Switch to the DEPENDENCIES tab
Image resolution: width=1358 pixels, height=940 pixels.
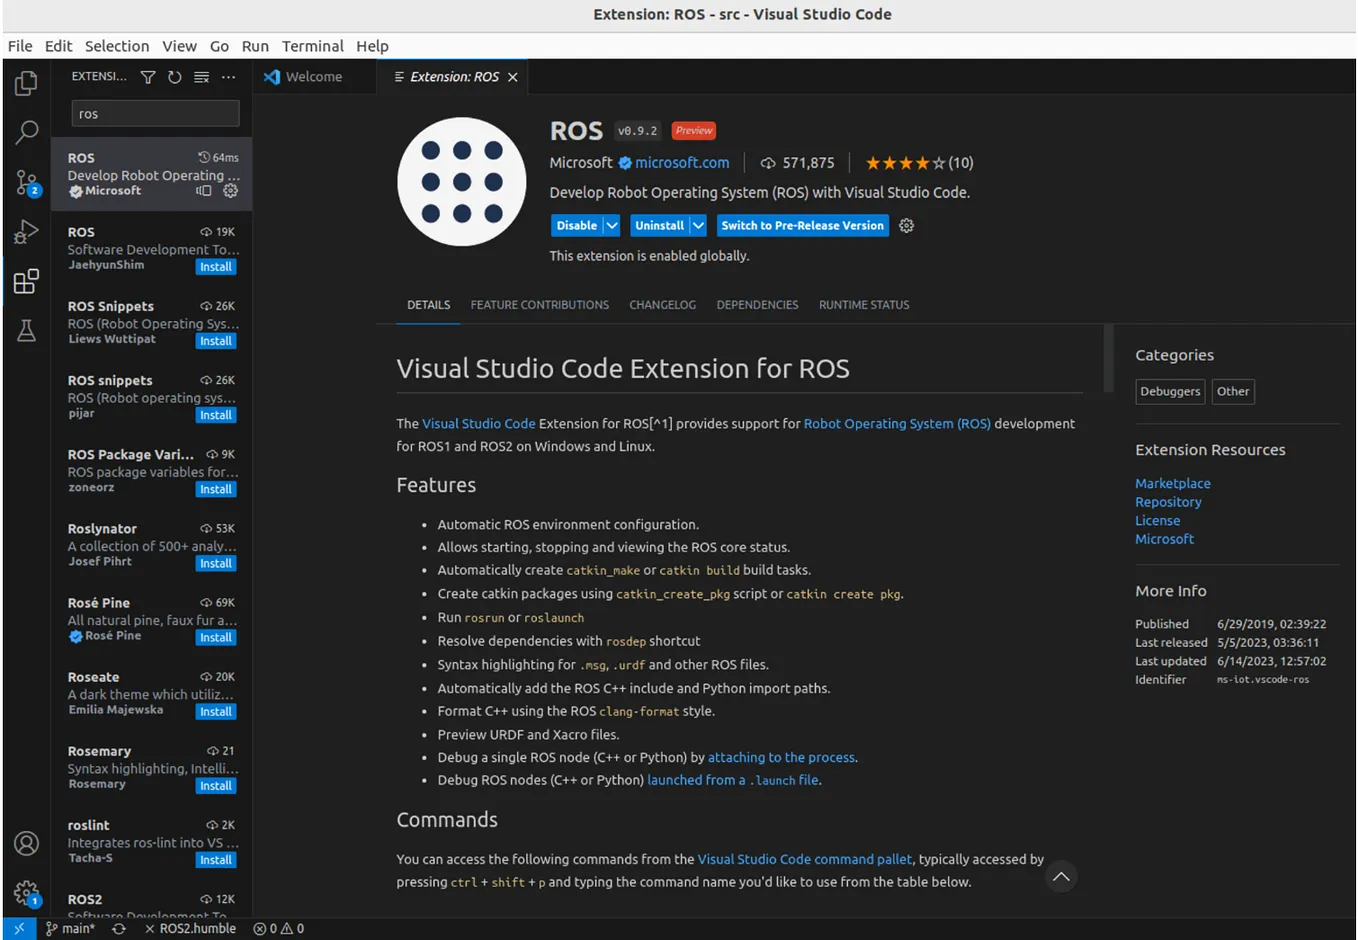757,305
